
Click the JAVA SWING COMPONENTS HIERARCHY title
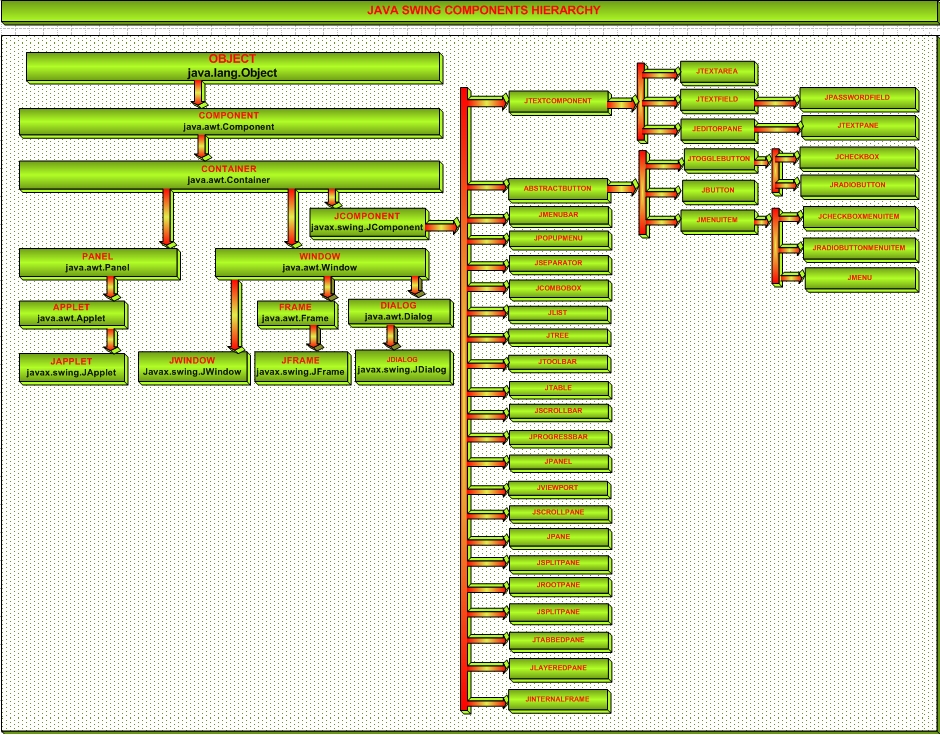483,10
